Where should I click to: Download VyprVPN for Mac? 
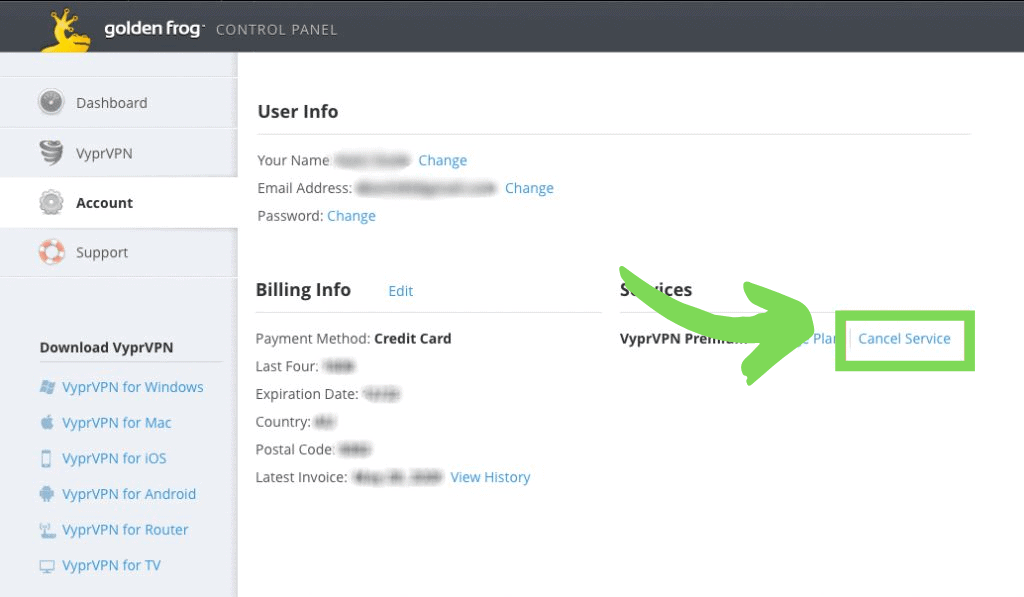pyautogui.click(x=116, y=423)
